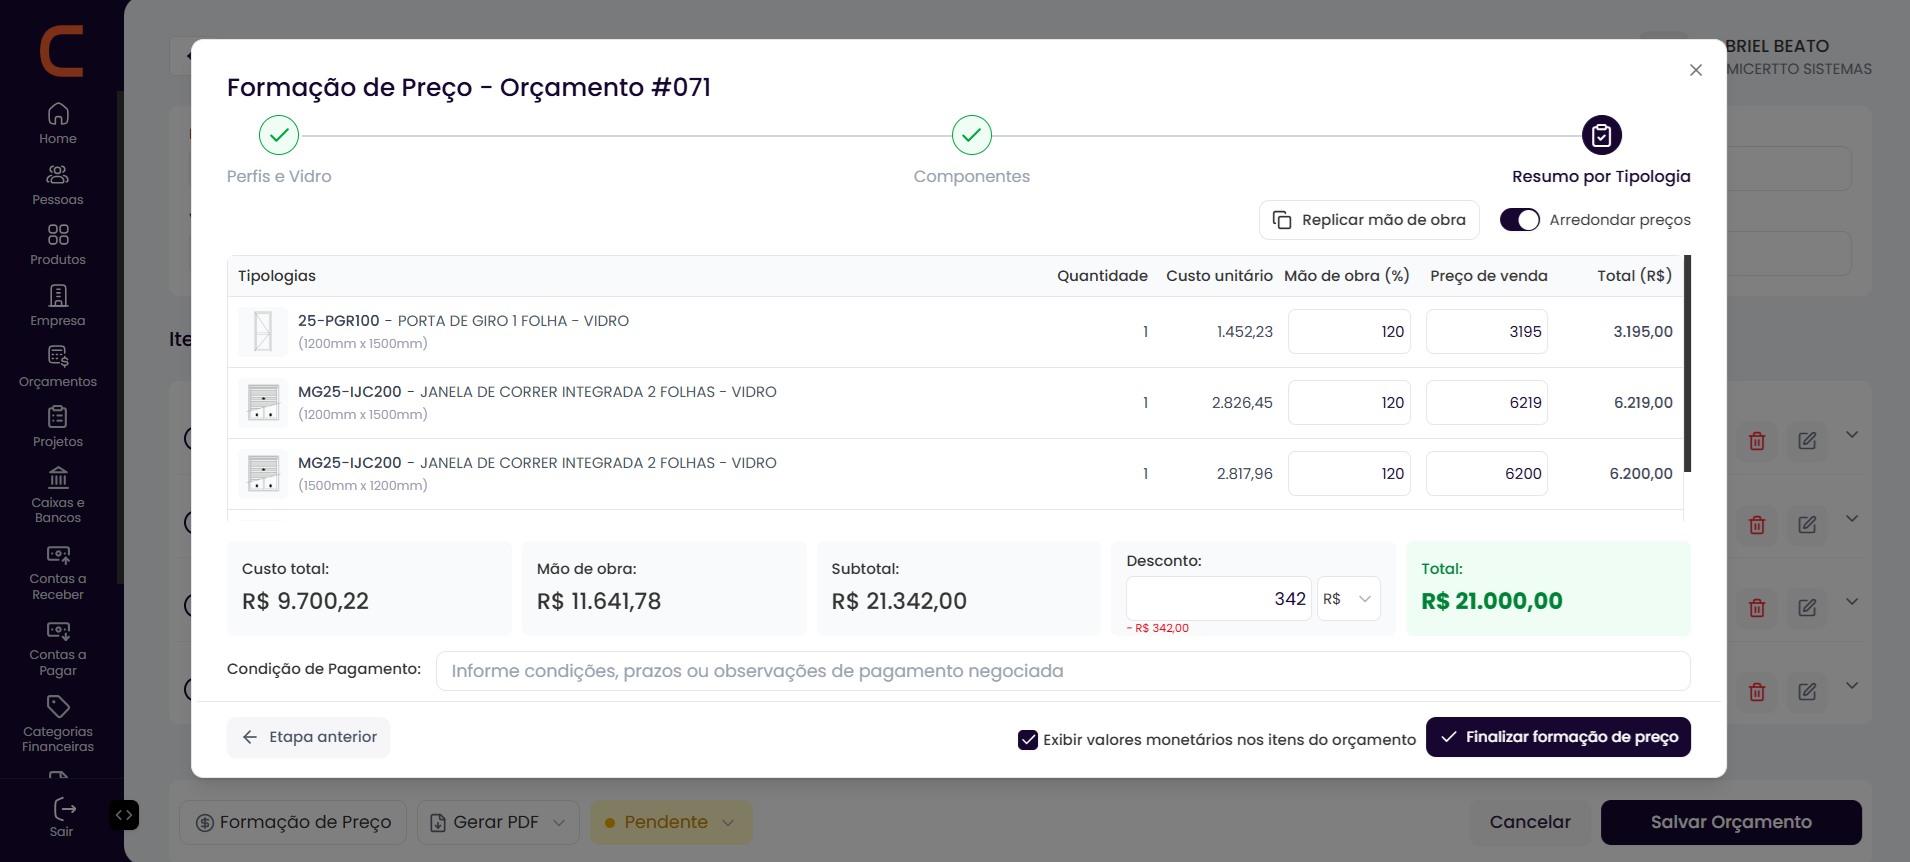Open the R$ discount type dropdown

(1349, 599)
